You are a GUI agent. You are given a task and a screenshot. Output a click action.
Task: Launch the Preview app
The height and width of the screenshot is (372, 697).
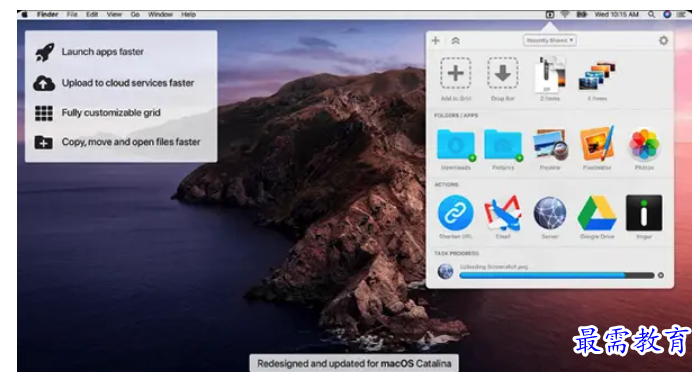550,144
